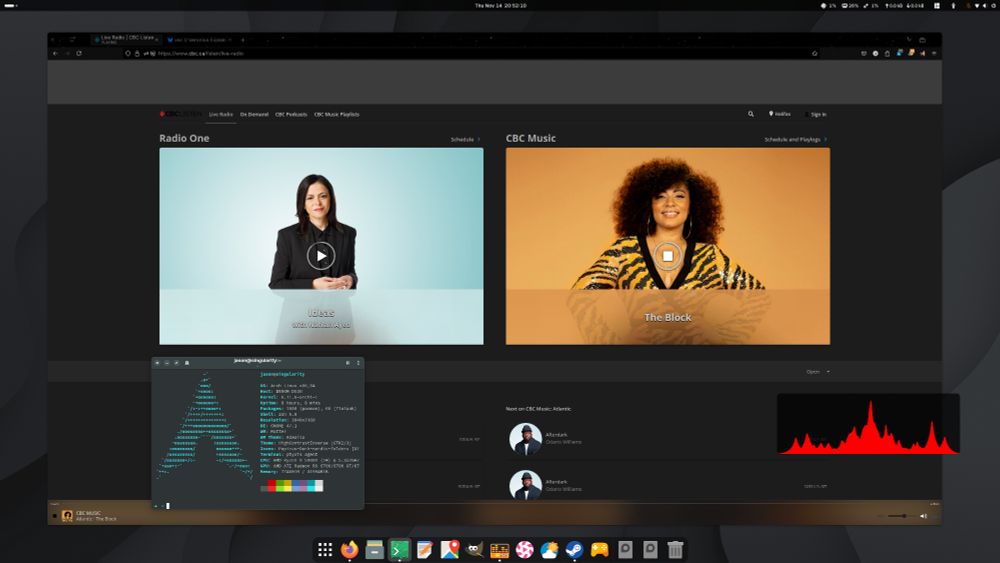Mute audio with the speaker icon
Image resolution: width=1000 pixels, height=563 pixels.
(923, 516)
